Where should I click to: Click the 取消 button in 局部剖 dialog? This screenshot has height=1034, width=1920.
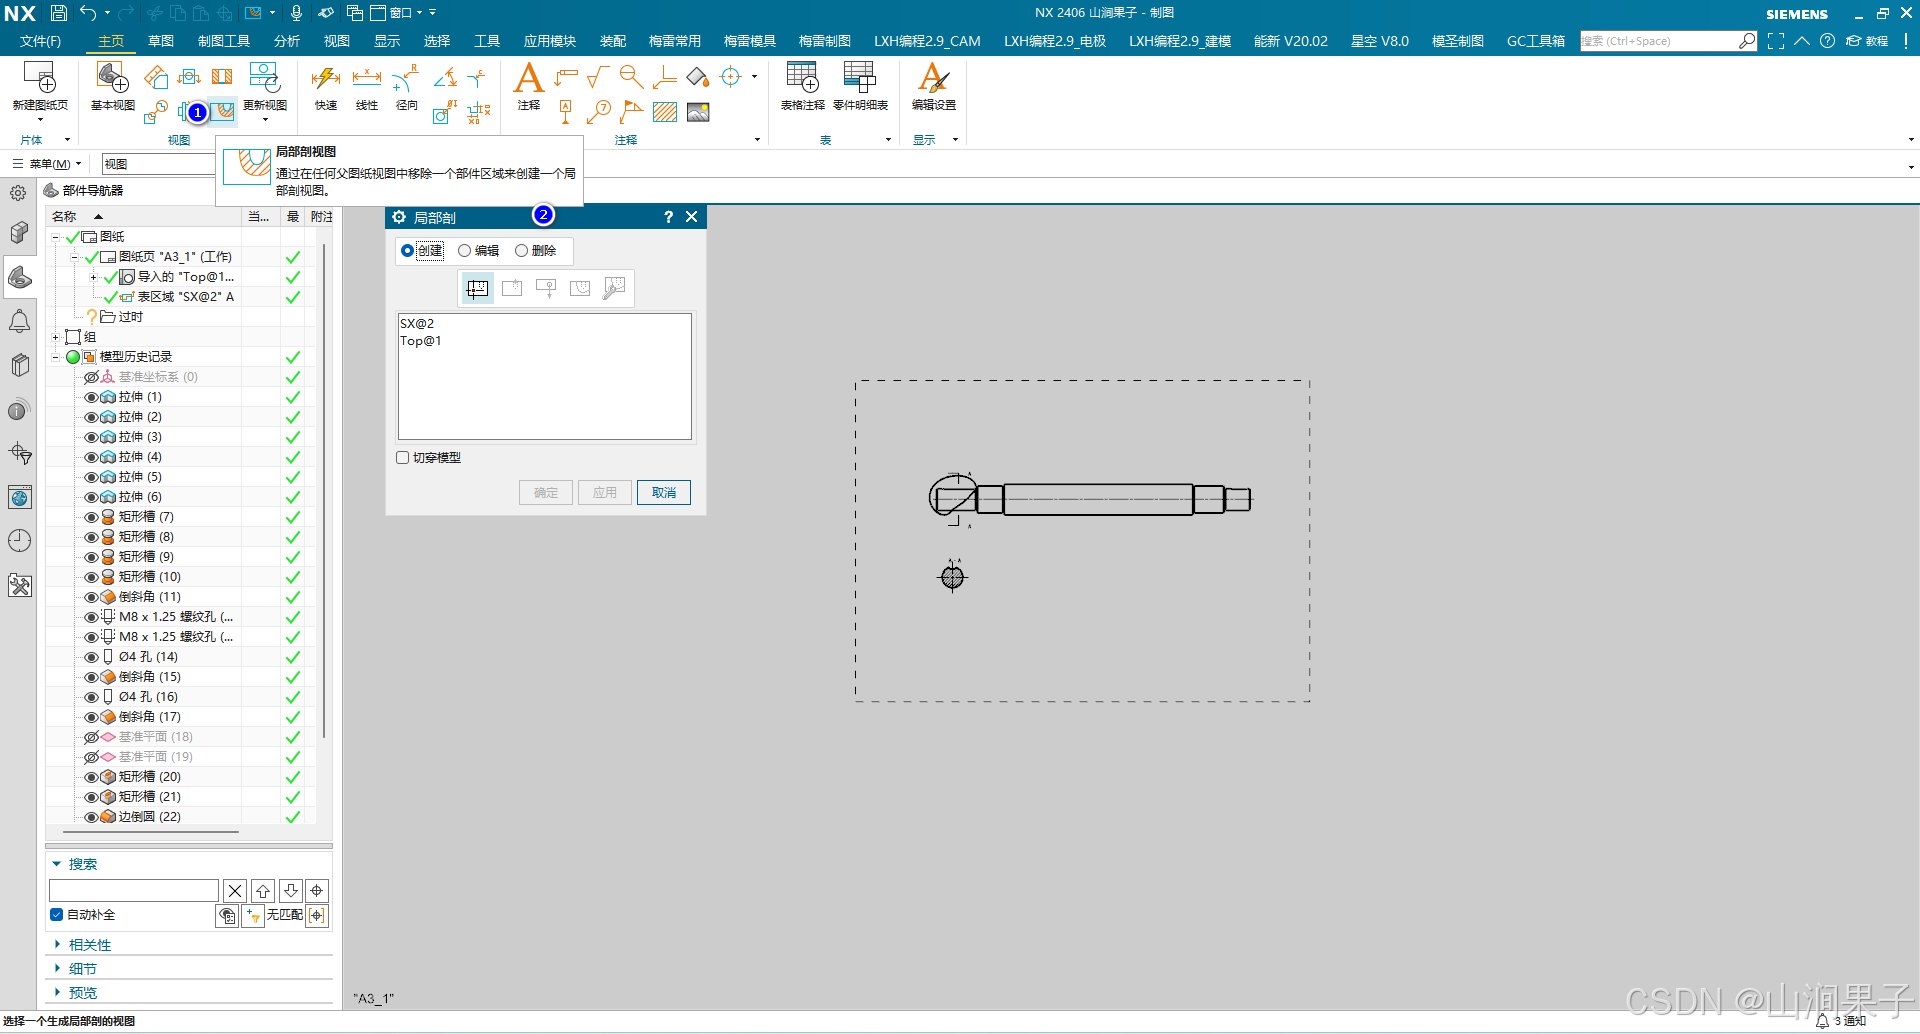tap(664, 492)
